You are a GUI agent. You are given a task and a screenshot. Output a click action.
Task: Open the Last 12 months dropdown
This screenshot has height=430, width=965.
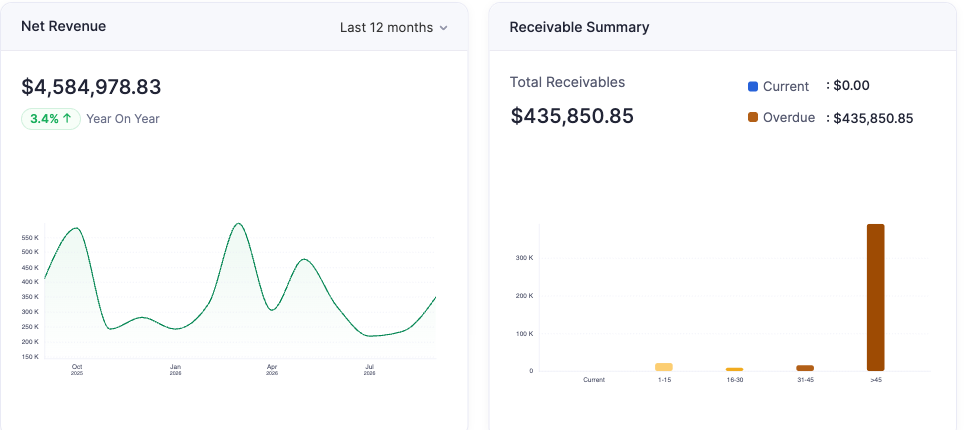(x=393, y=28)
